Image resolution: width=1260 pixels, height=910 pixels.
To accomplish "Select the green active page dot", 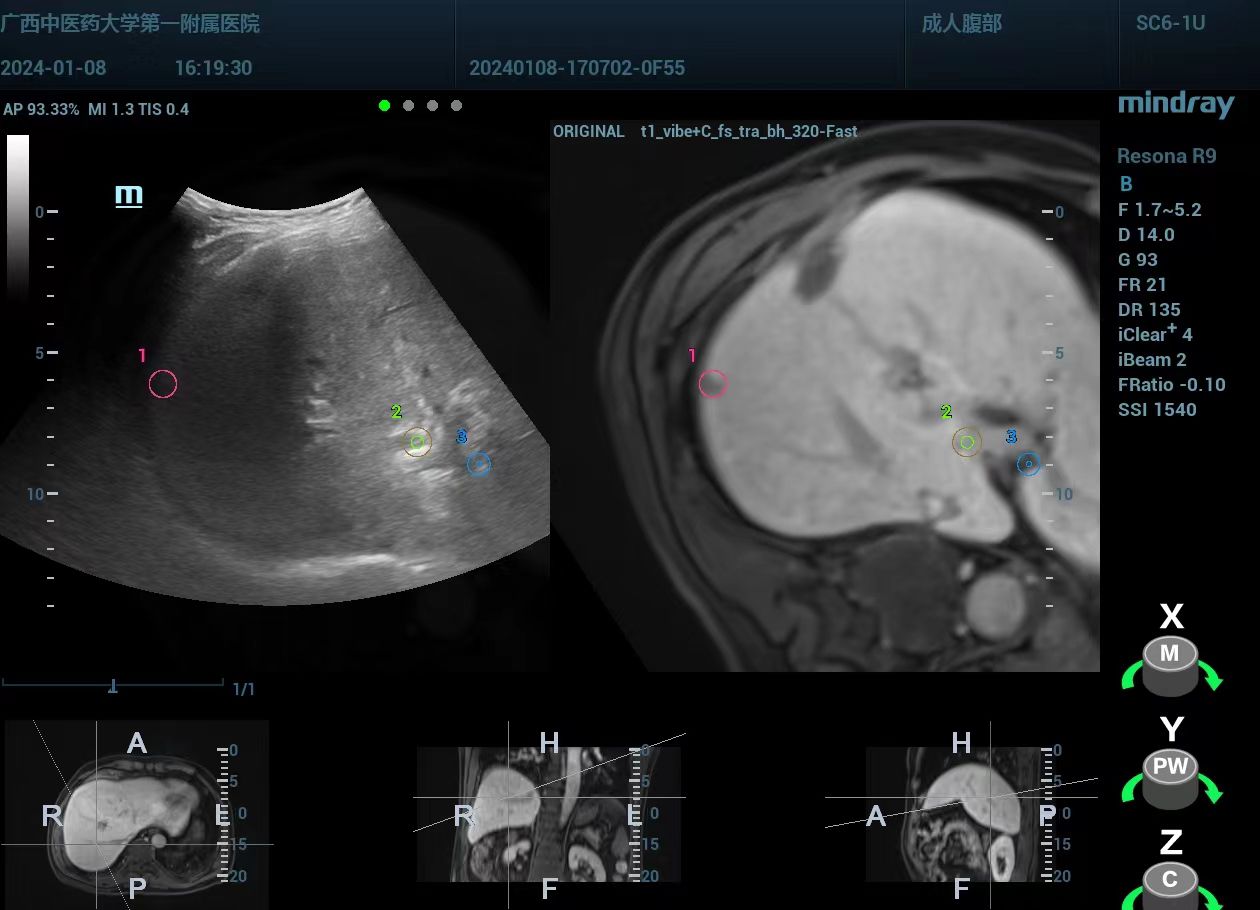I will point(385,105).
